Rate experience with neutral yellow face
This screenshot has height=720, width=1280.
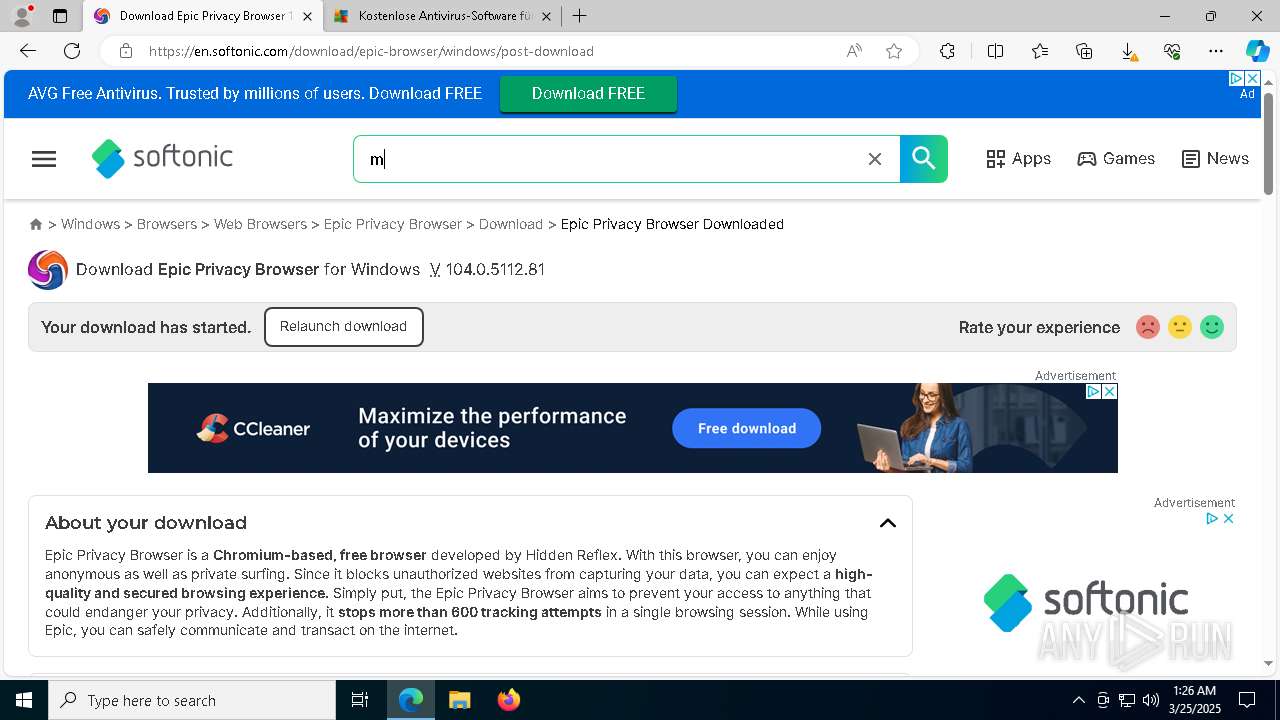1180,327
